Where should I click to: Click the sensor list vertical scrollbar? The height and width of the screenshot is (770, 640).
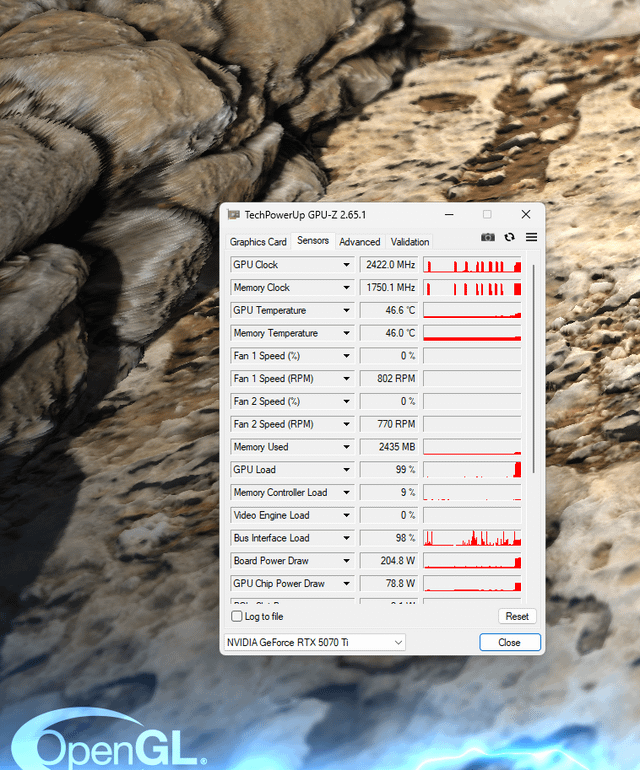click(x=533, y=368)
